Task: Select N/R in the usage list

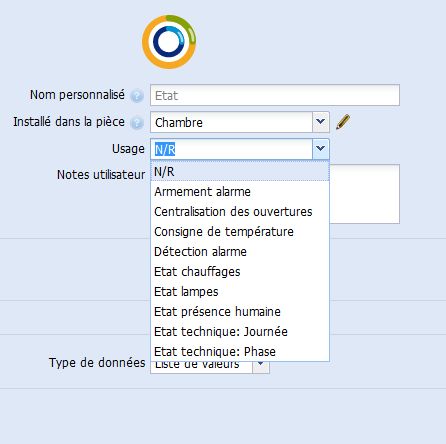Action: tap(240, 171)
